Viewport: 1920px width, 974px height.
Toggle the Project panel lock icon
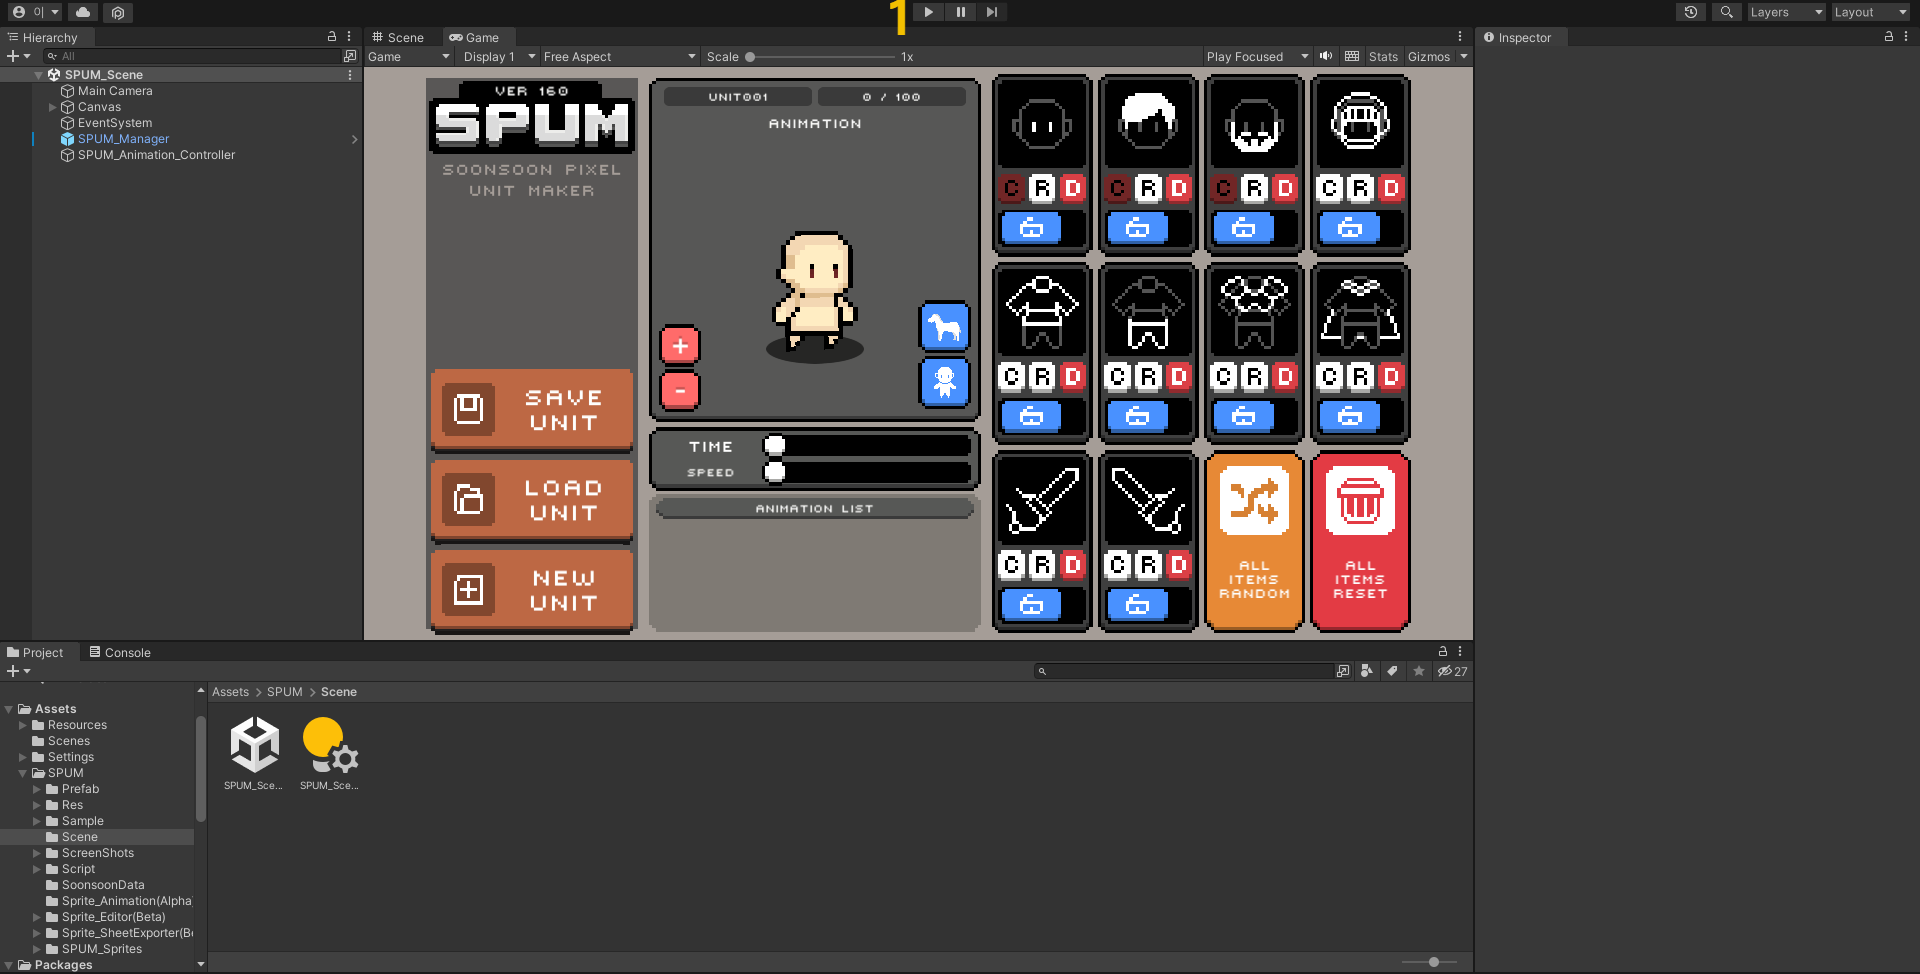(x=1443, y=651)
